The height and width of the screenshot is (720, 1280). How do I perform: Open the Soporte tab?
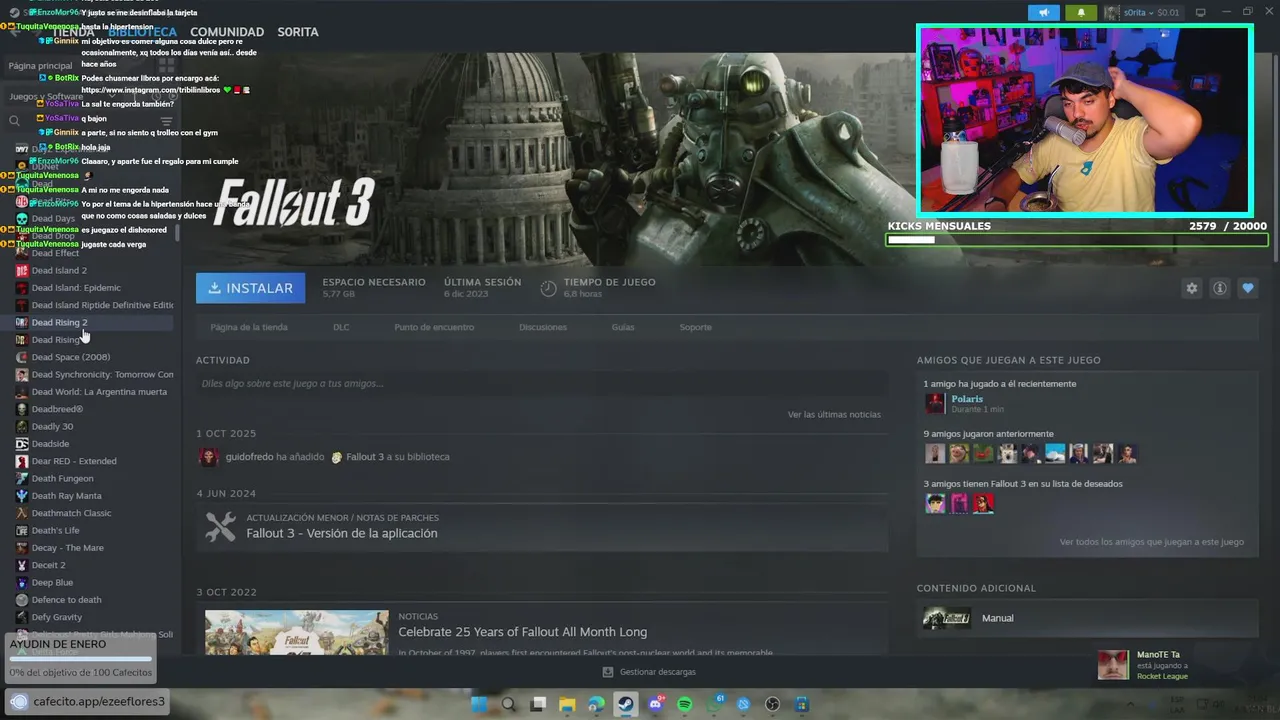[696, 327]
